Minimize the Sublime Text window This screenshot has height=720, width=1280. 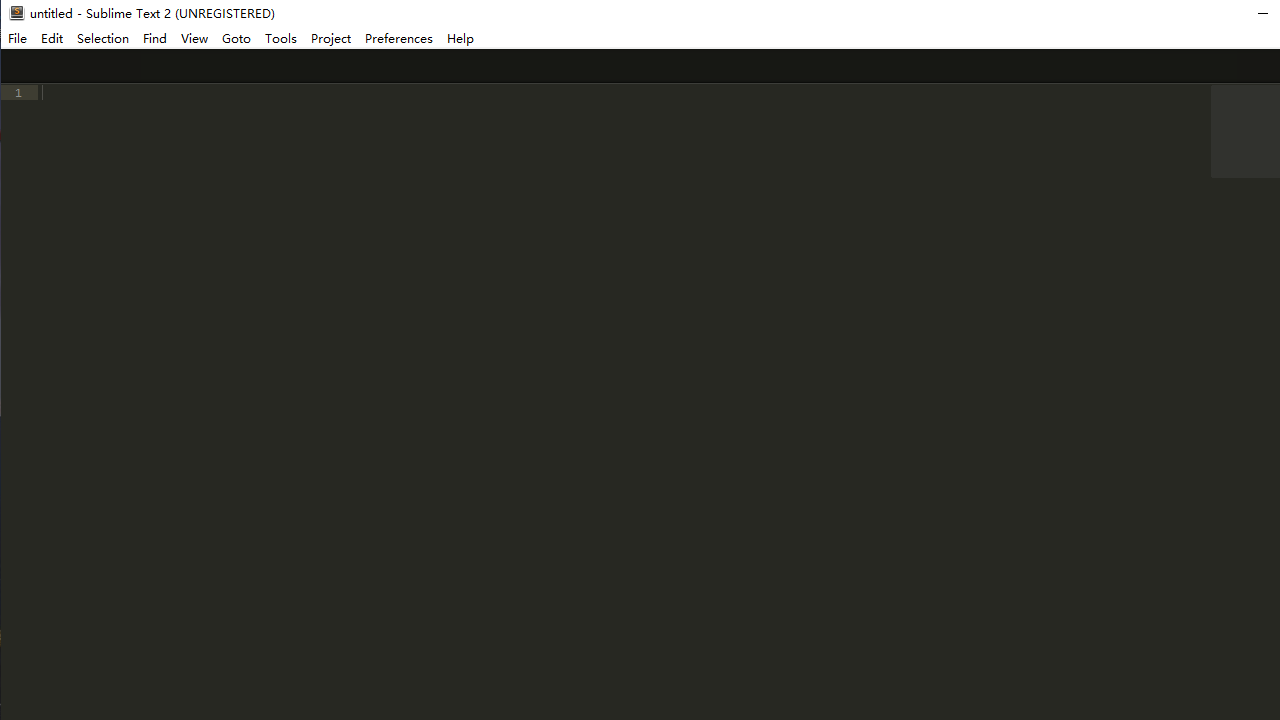1262,13
